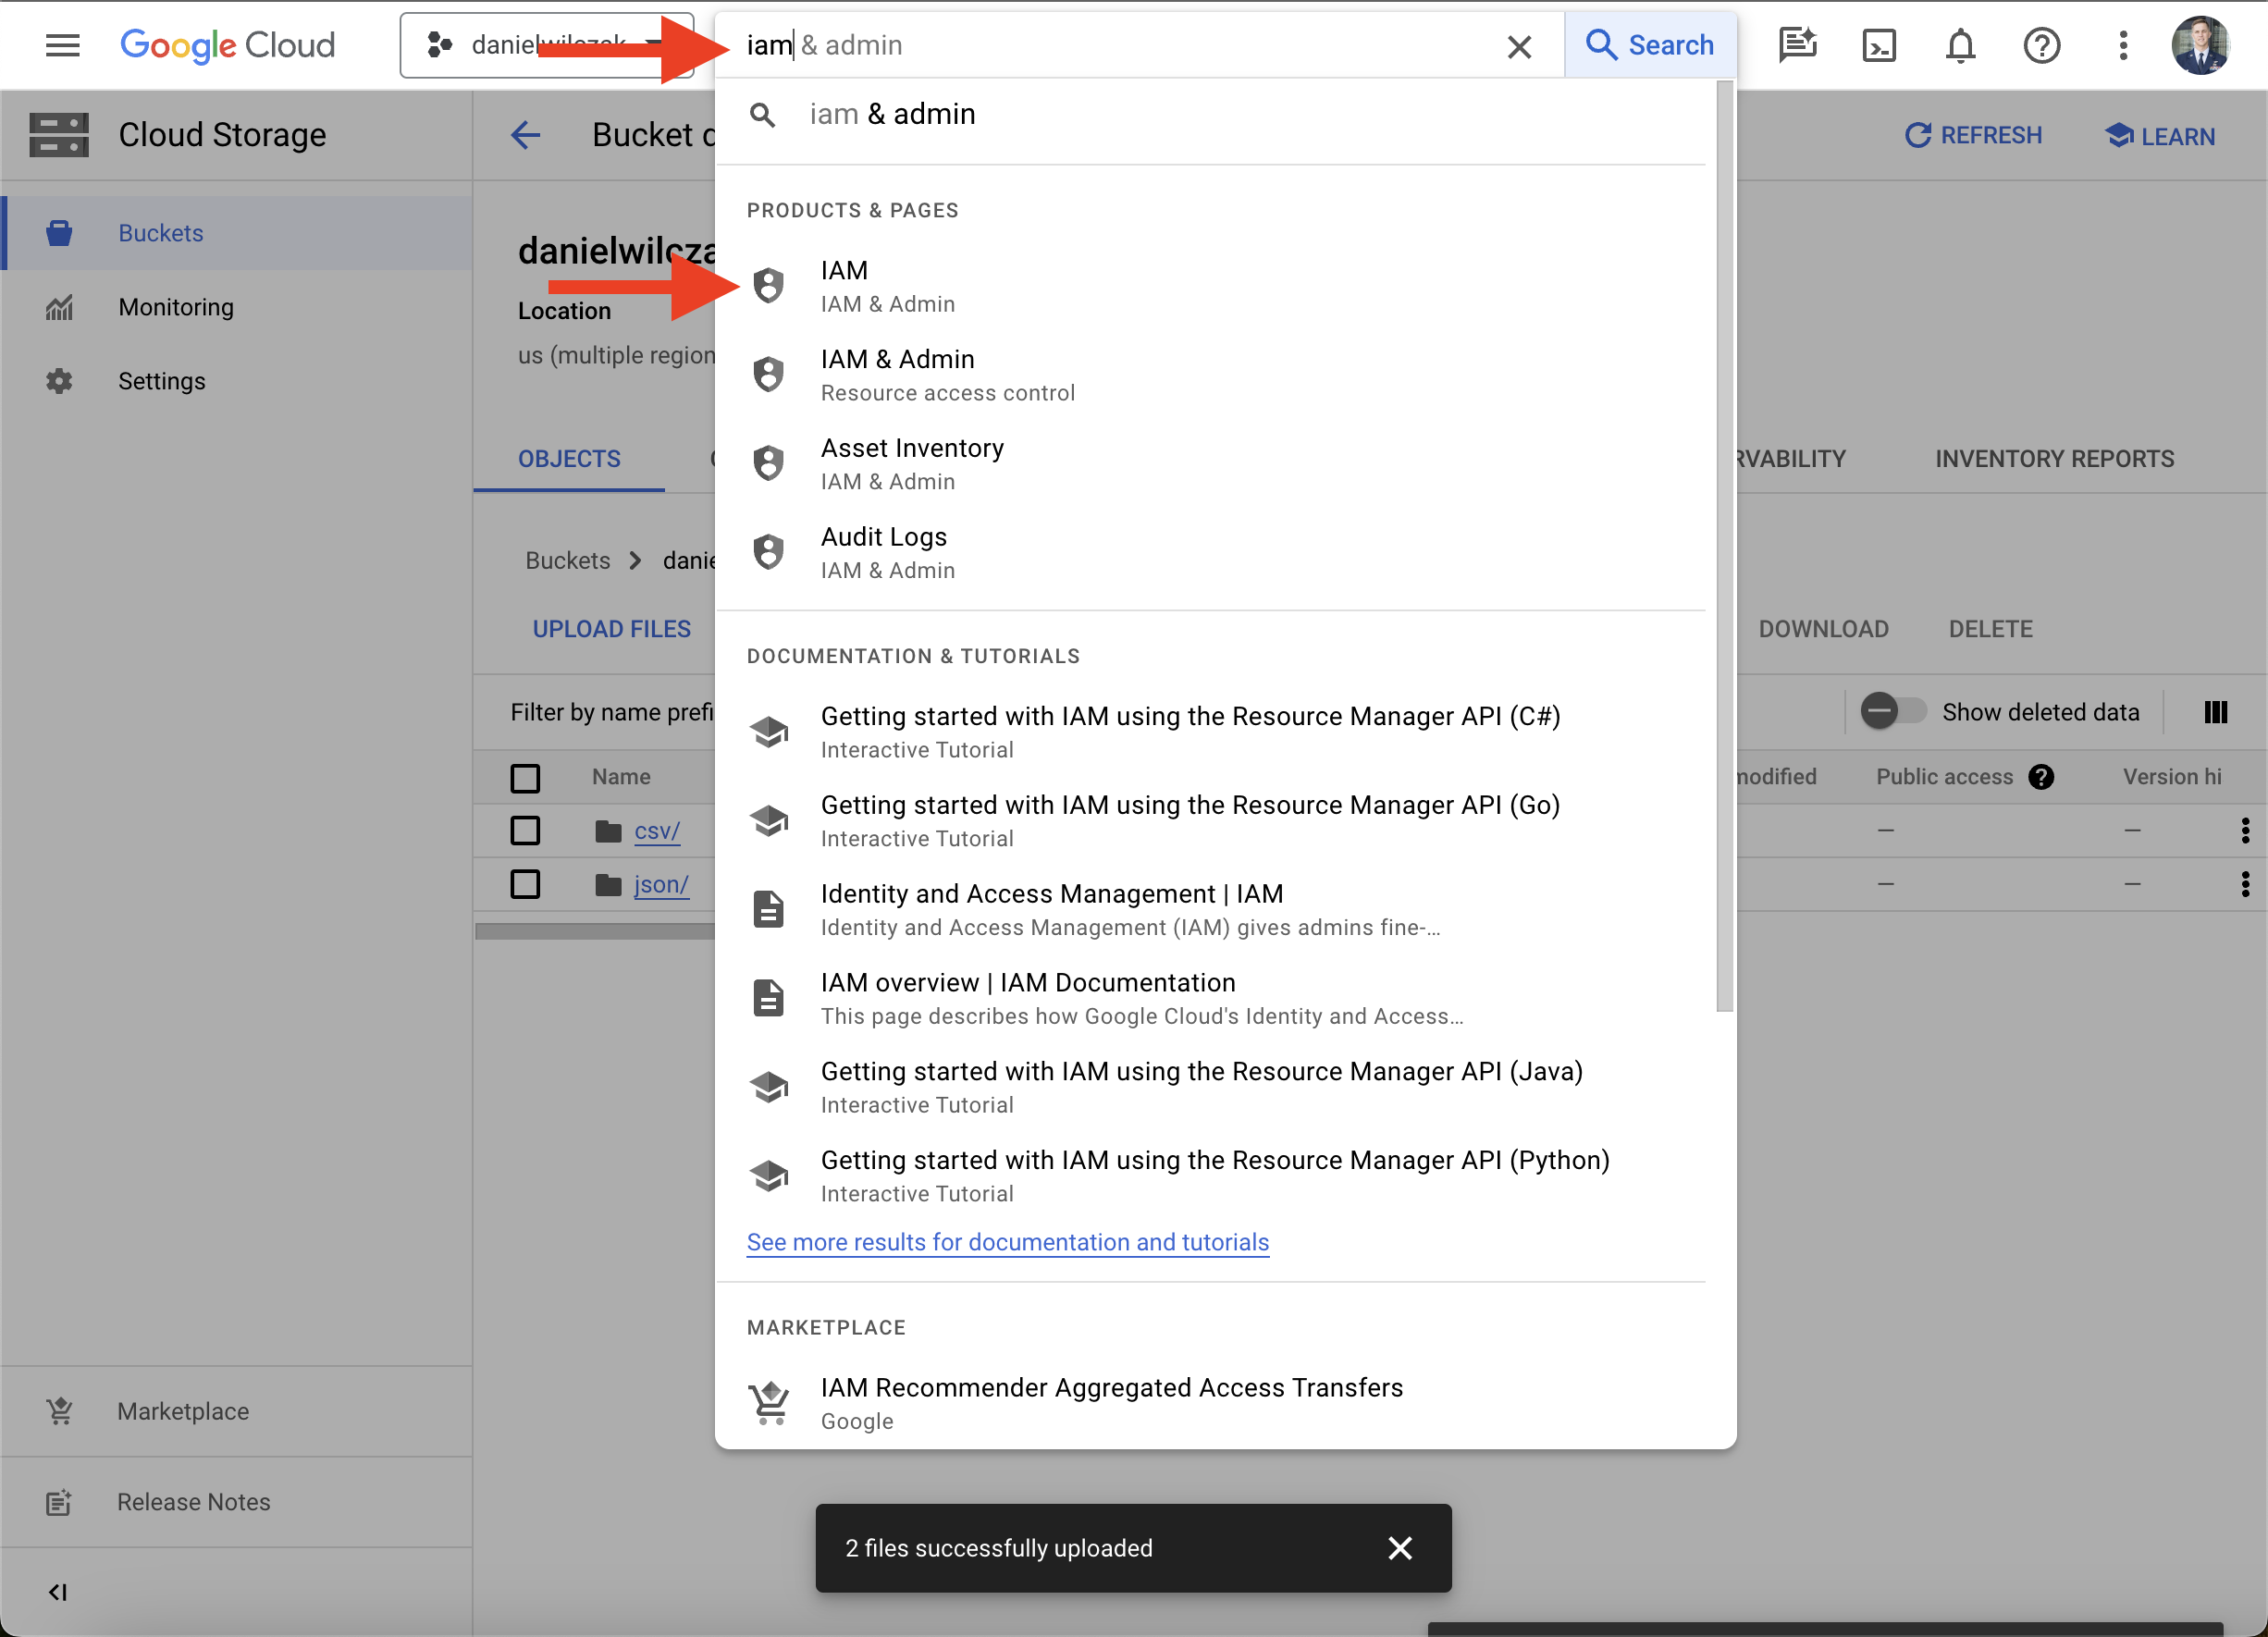Click the shield icon beside Asset Inventory
The height and width of the screenshot is (1637, 2268).
[768, 463]
